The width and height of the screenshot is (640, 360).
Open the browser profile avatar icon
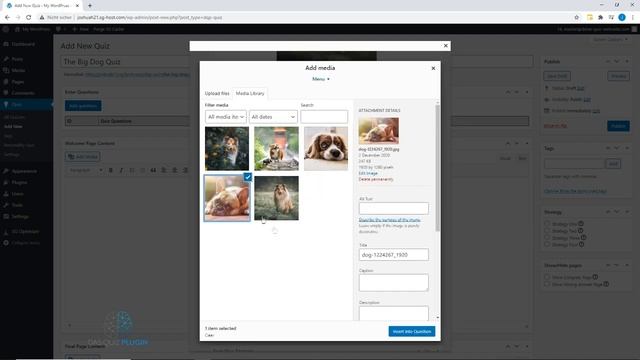[622, 18]
